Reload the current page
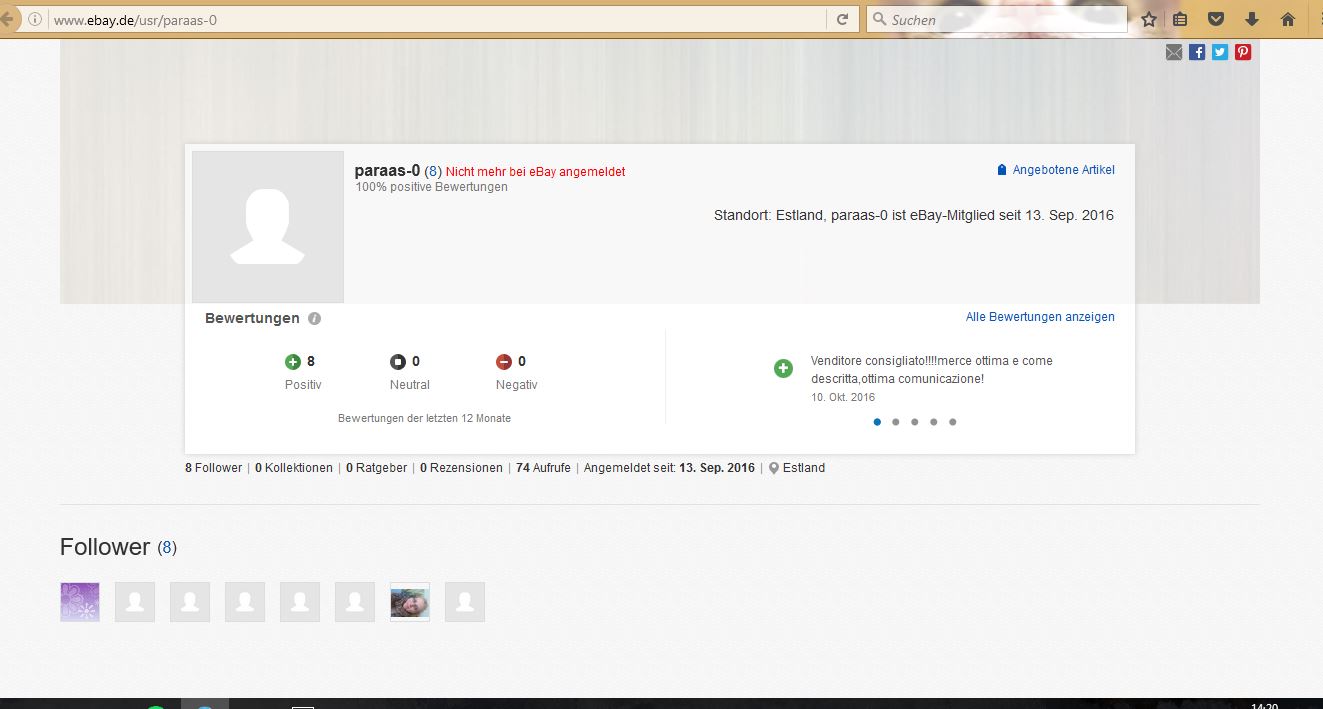1323x709 pixels. click(842, 19)
